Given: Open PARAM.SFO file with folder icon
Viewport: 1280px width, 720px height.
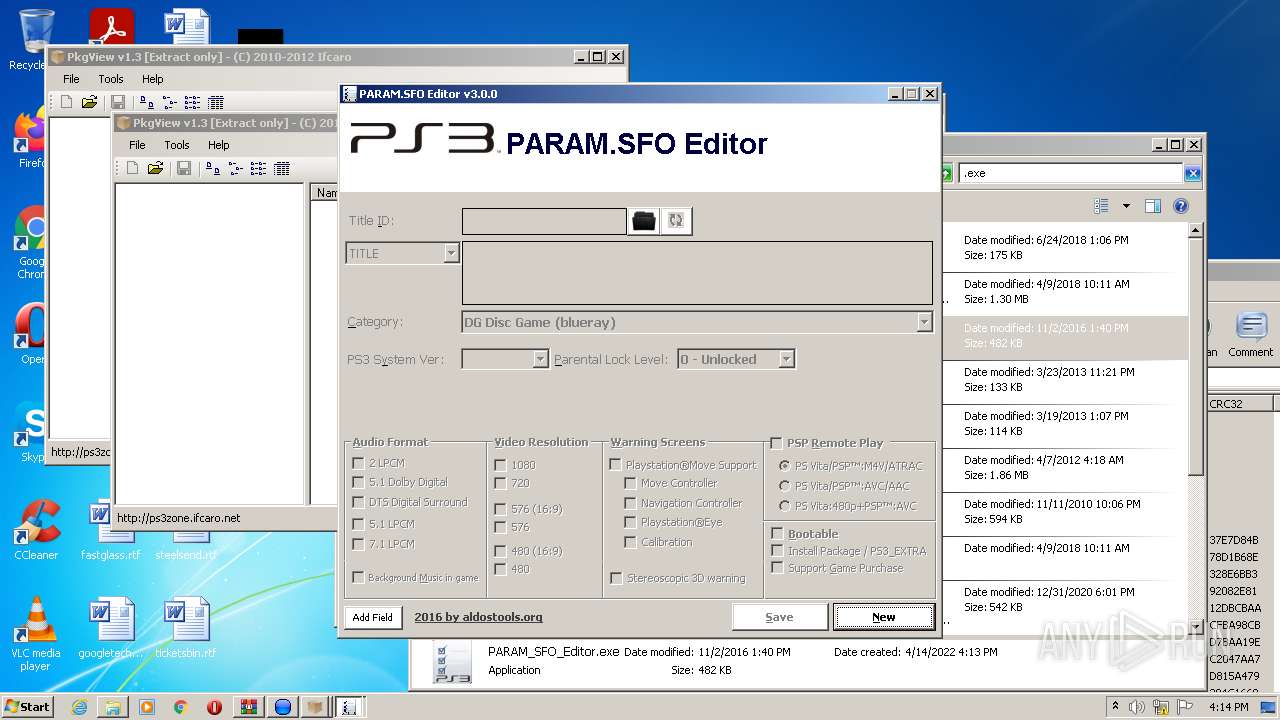Looking at the screenshot, I should (x=644, y=221).
